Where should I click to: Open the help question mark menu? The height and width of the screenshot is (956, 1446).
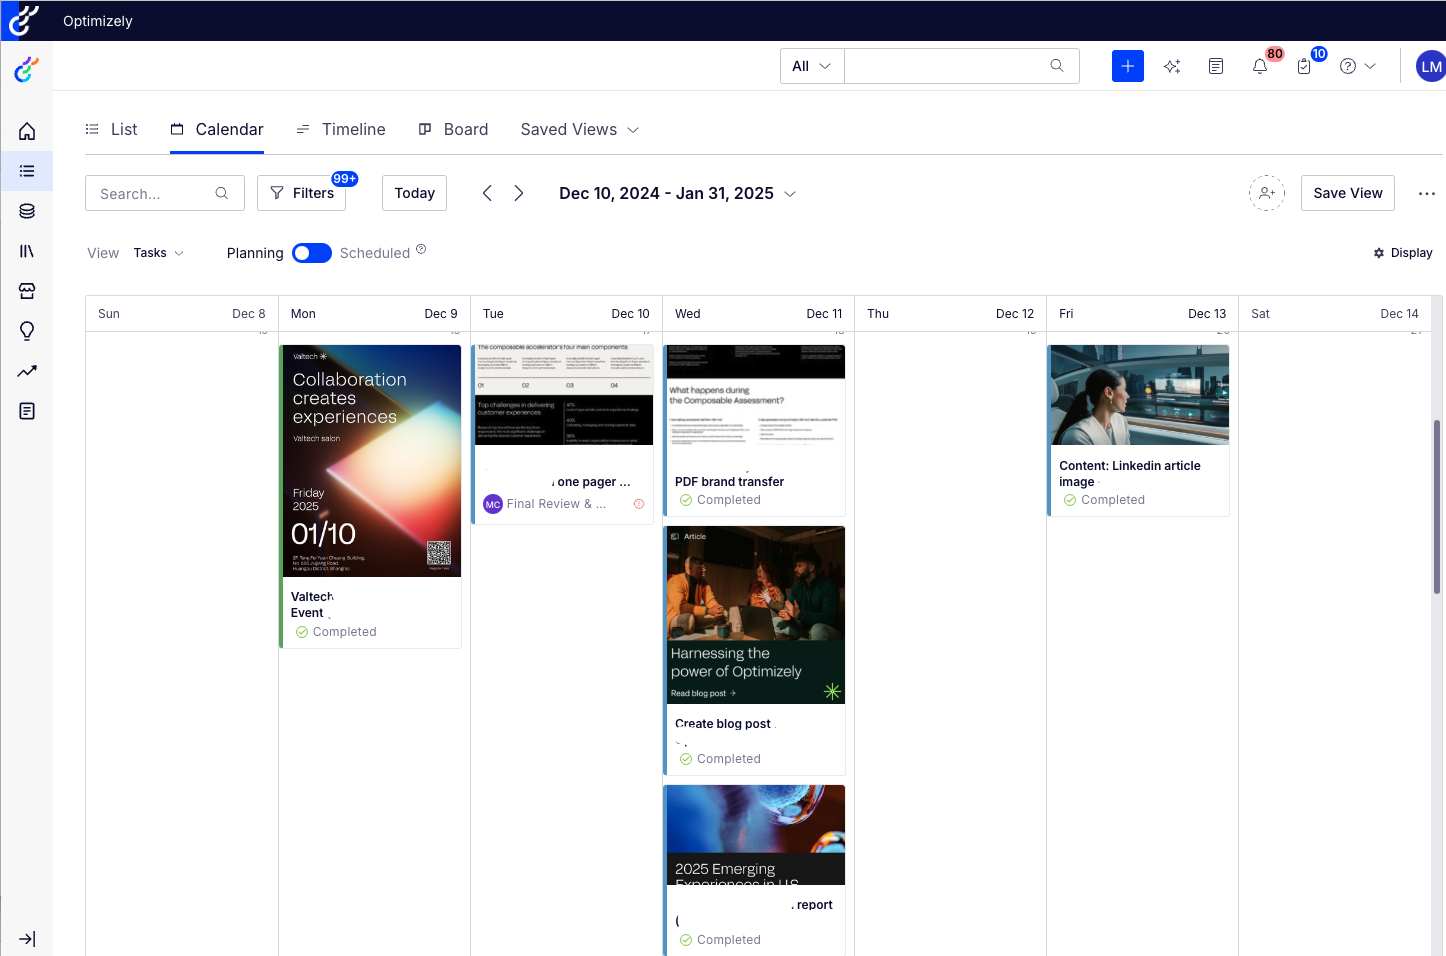(1358, 66)
